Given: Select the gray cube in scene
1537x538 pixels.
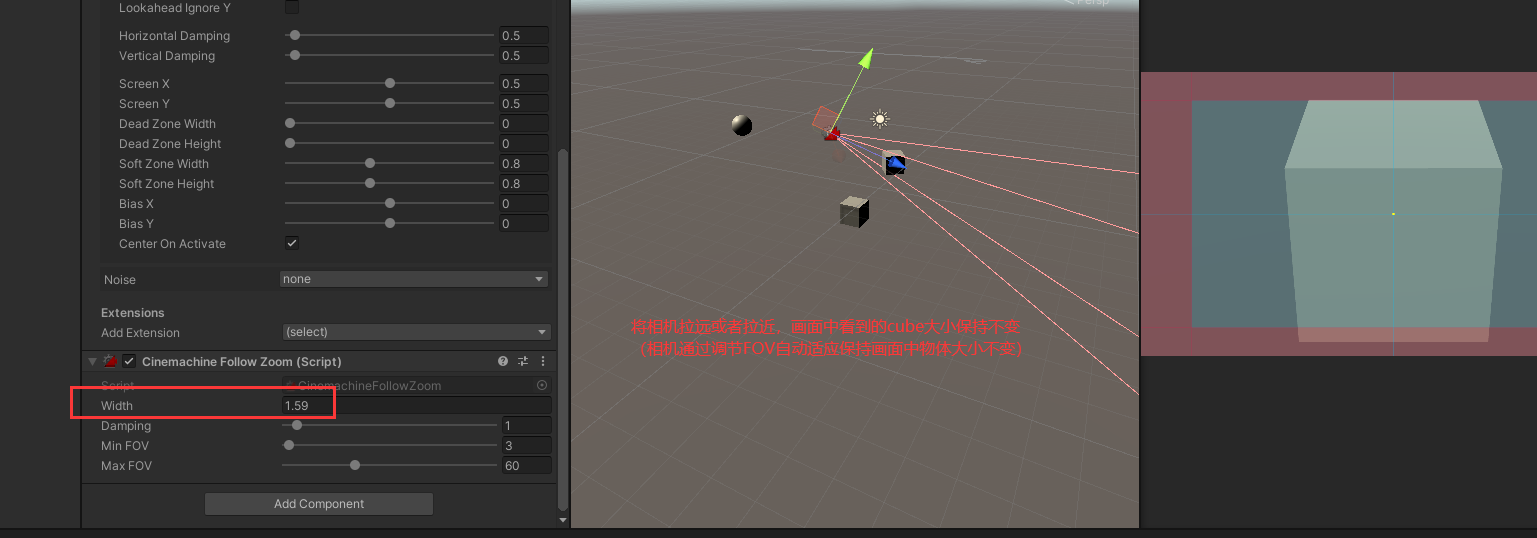Looking at the screenshot, I should pos(854,212).
